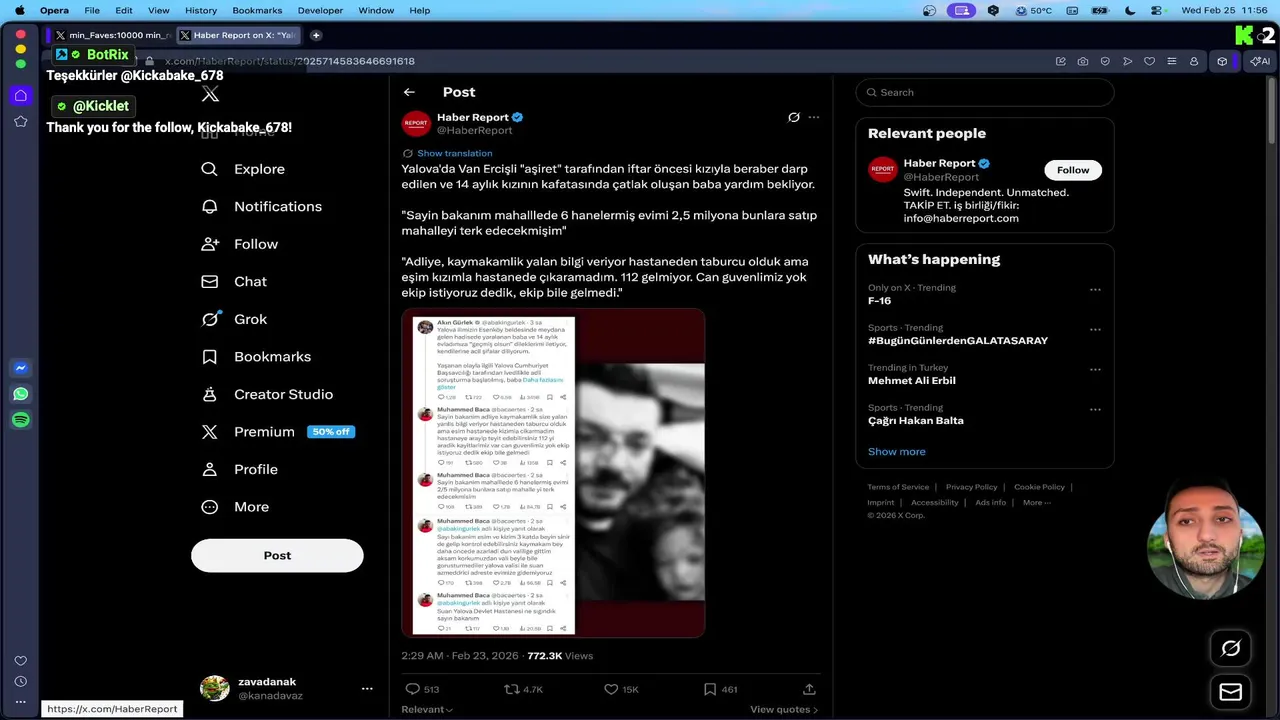The image size is (1280, 720).
Task: Click the Follow people icon
Action: [x=209, y=244]
